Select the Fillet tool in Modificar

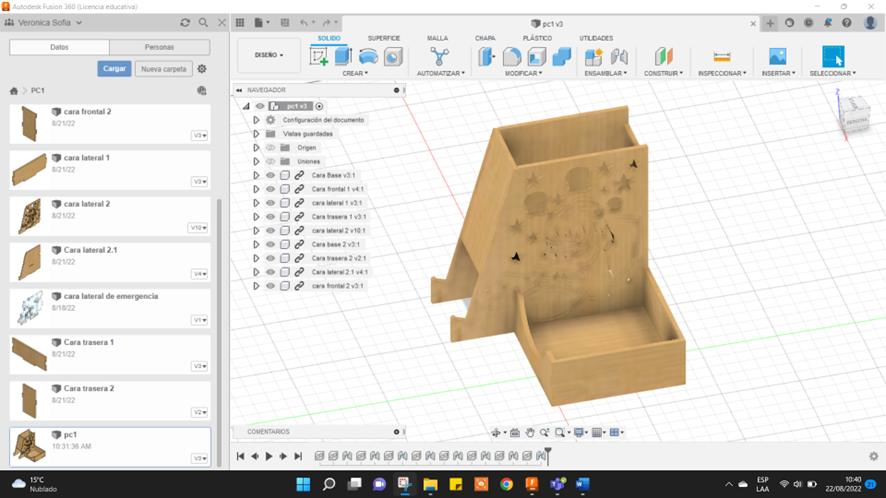pos(512,57)
